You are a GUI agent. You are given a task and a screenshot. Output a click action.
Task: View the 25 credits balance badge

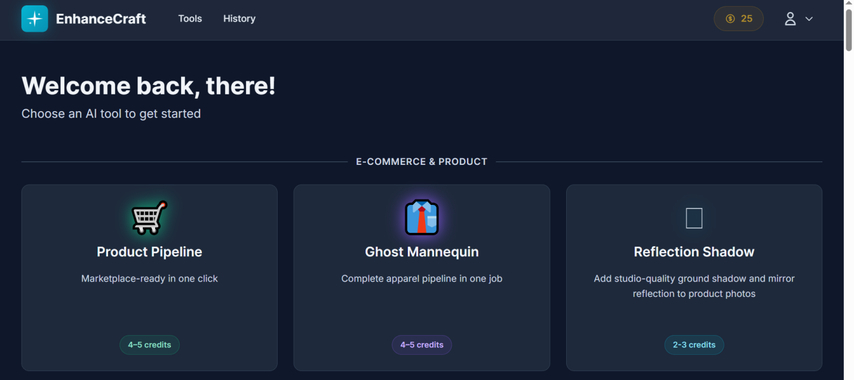(x=739, y=19)
